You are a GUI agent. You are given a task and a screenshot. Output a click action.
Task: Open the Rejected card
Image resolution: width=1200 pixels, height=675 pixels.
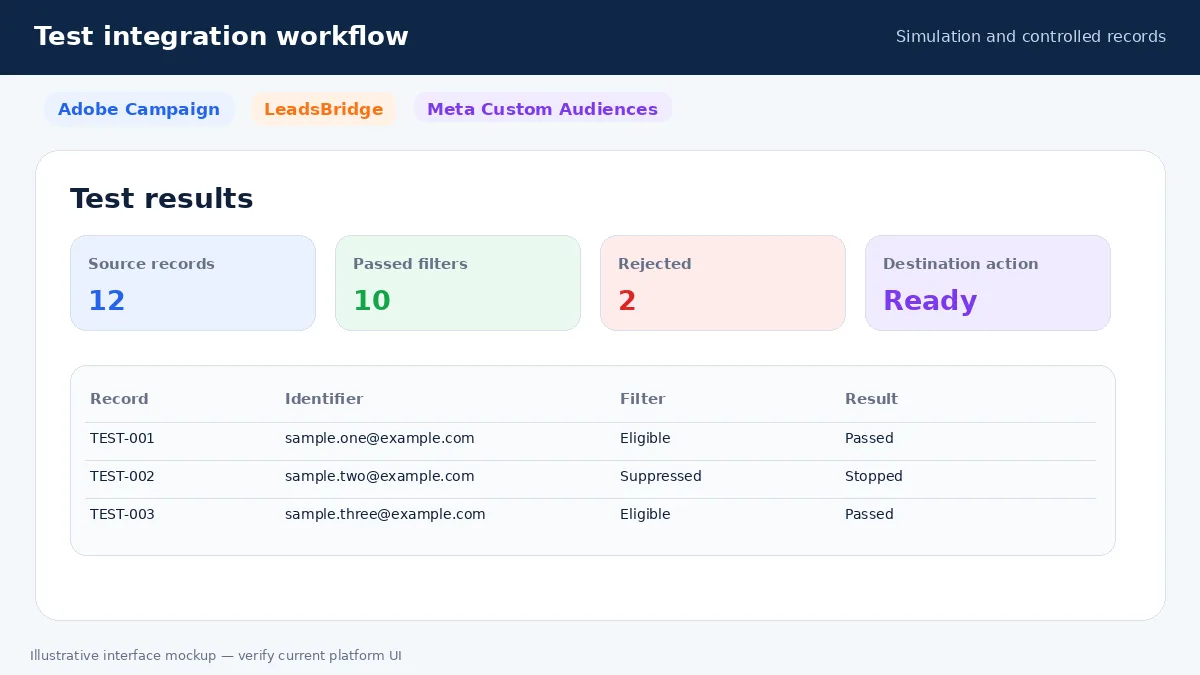click(723, 283)
